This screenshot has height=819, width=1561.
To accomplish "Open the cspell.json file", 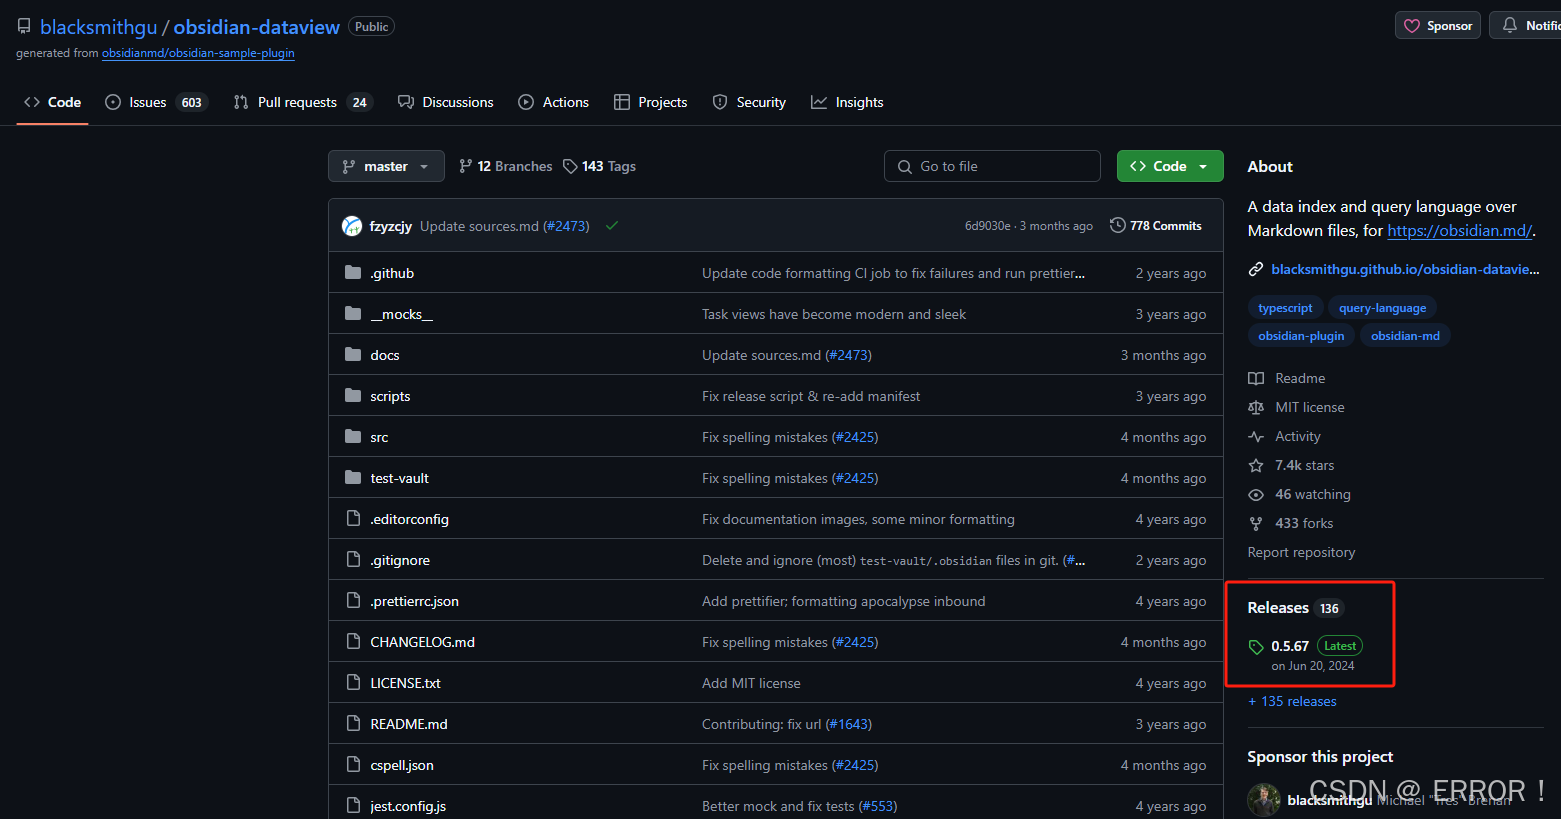I will [x=402, y=765].
